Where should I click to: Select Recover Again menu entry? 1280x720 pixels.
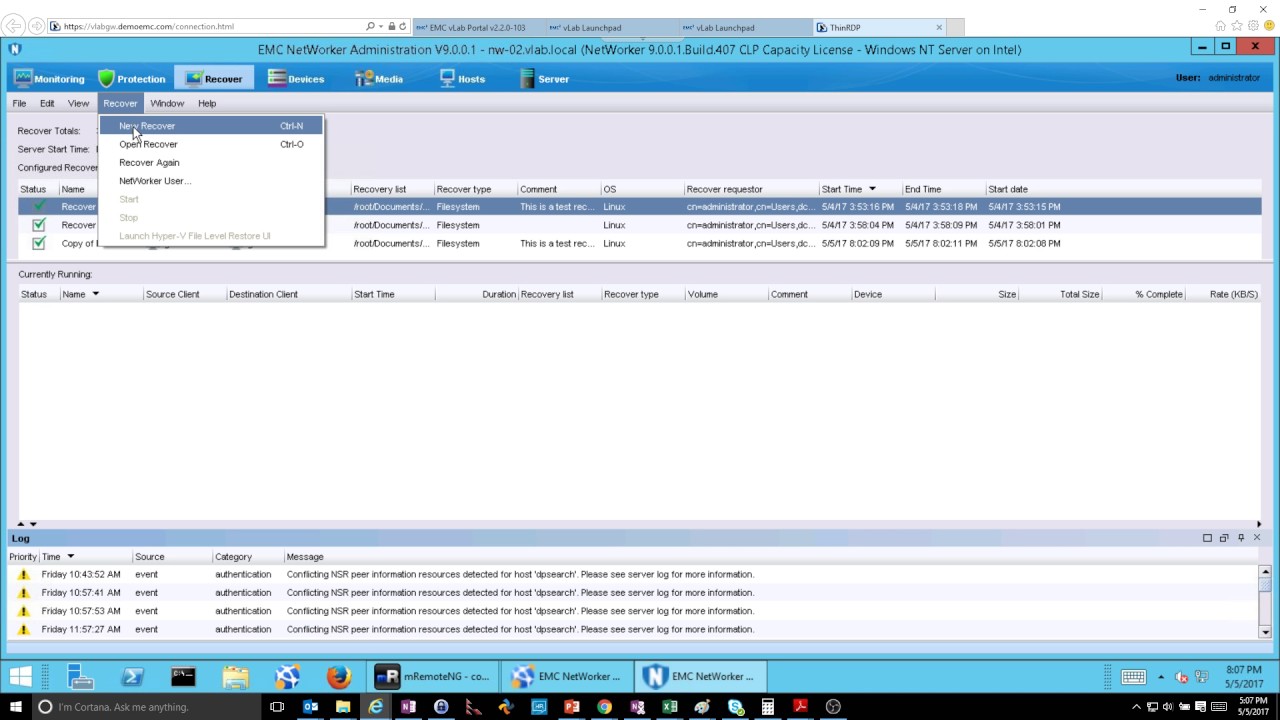pos(211,162)
